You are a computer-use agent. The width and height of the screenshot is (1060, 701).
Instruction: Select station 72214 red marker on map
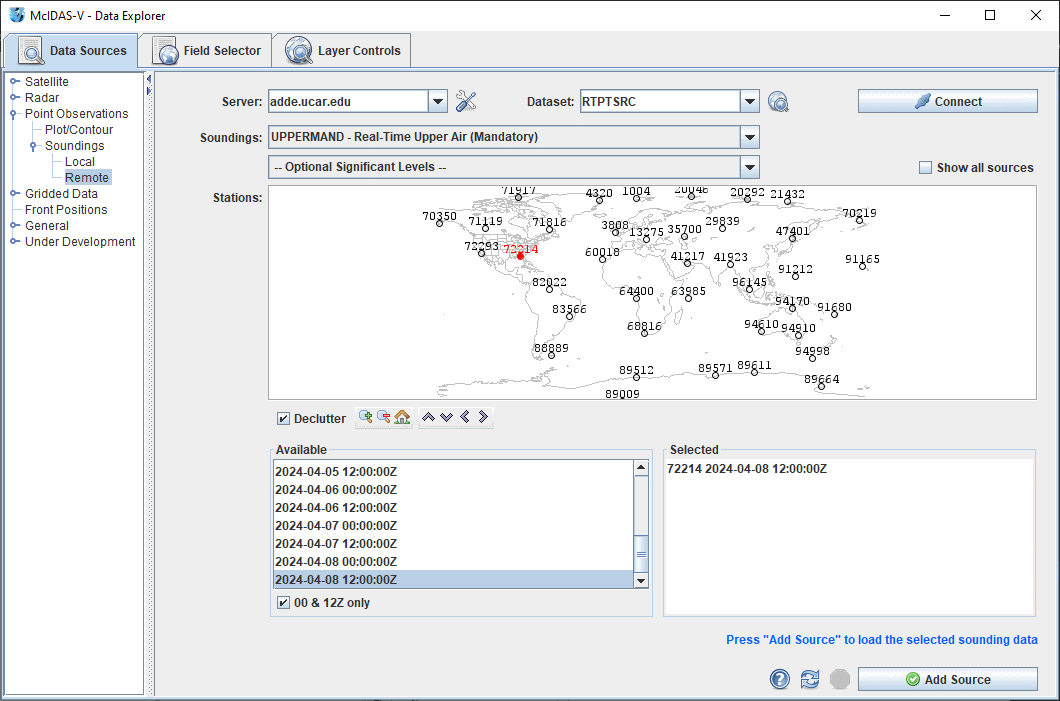520,256
